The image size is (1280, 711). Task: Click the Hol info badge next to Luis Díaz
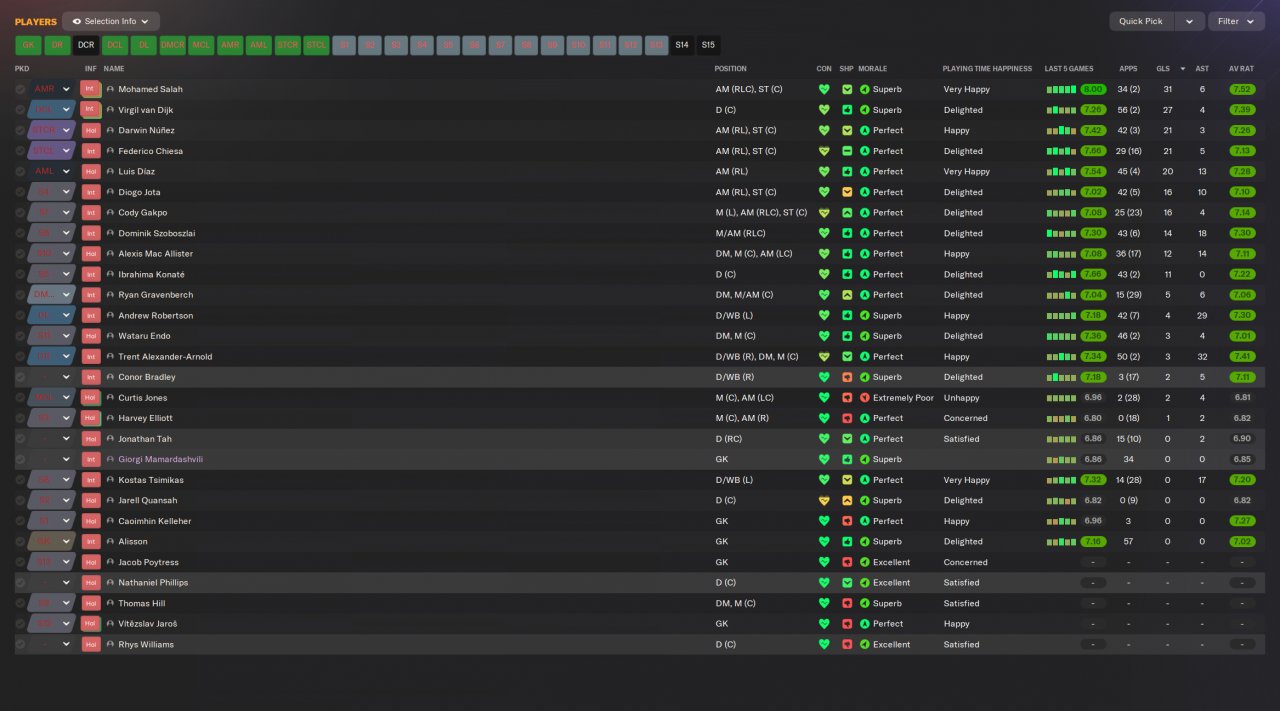point(91,171)
